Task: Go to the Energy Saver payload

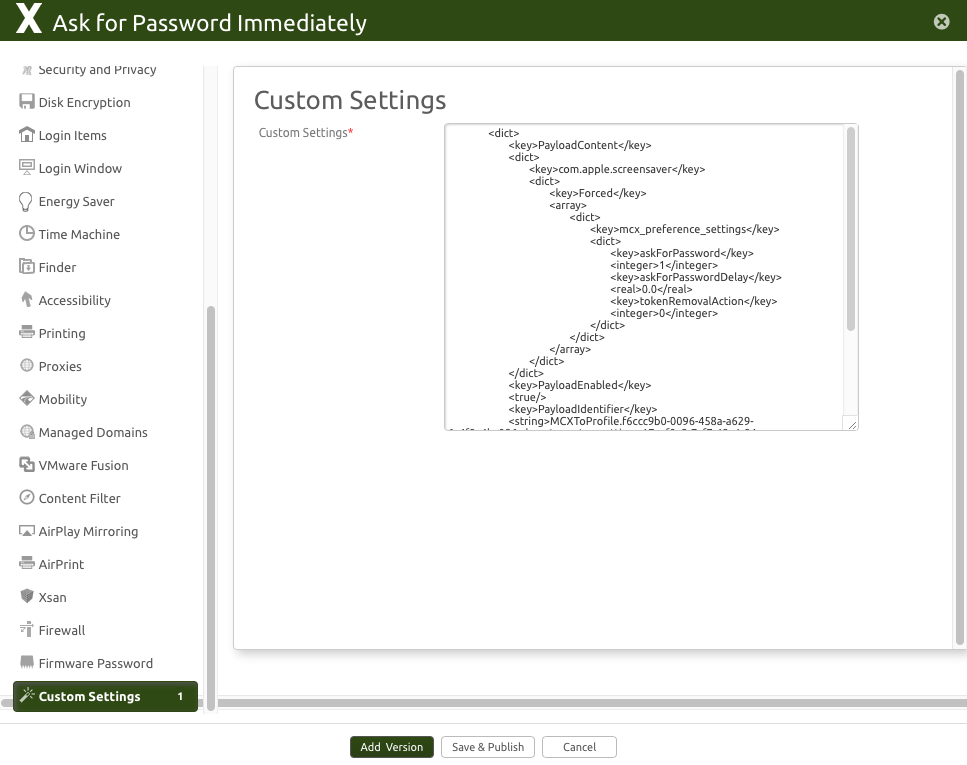Action: tap(76, 201)
